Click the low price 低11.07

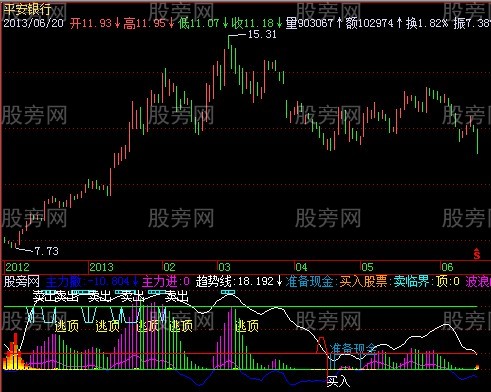click(199, 23)
